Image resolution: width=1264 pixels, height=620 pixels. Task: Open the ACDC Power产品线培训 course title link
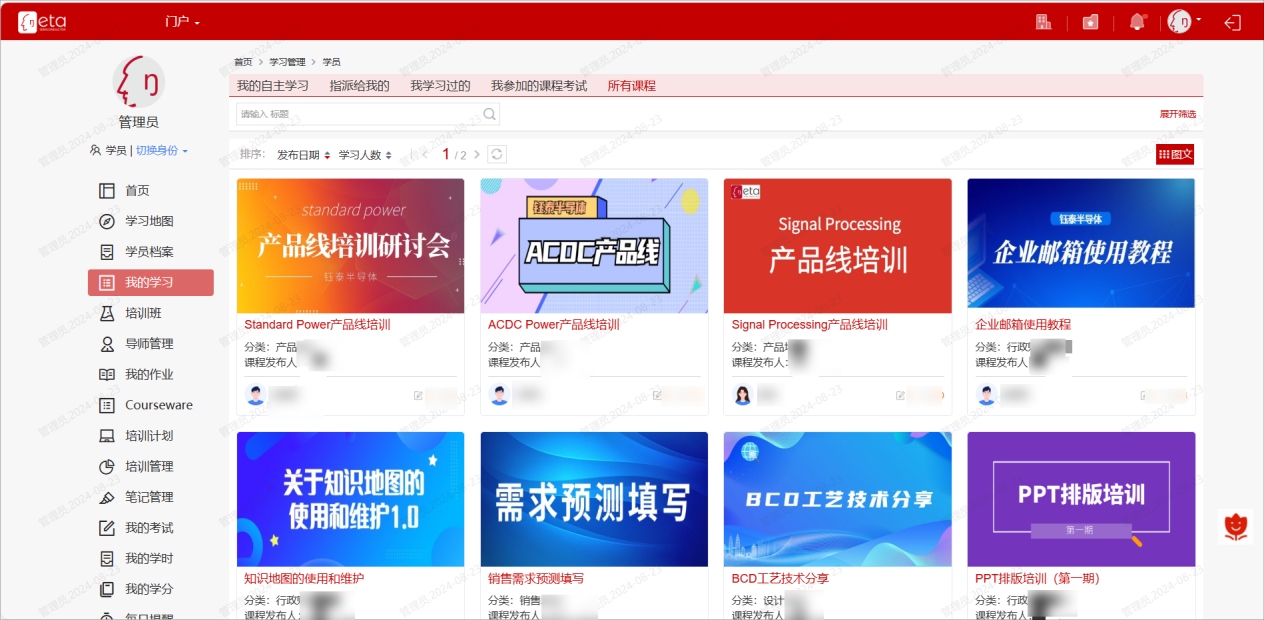(x=553, y=324)
